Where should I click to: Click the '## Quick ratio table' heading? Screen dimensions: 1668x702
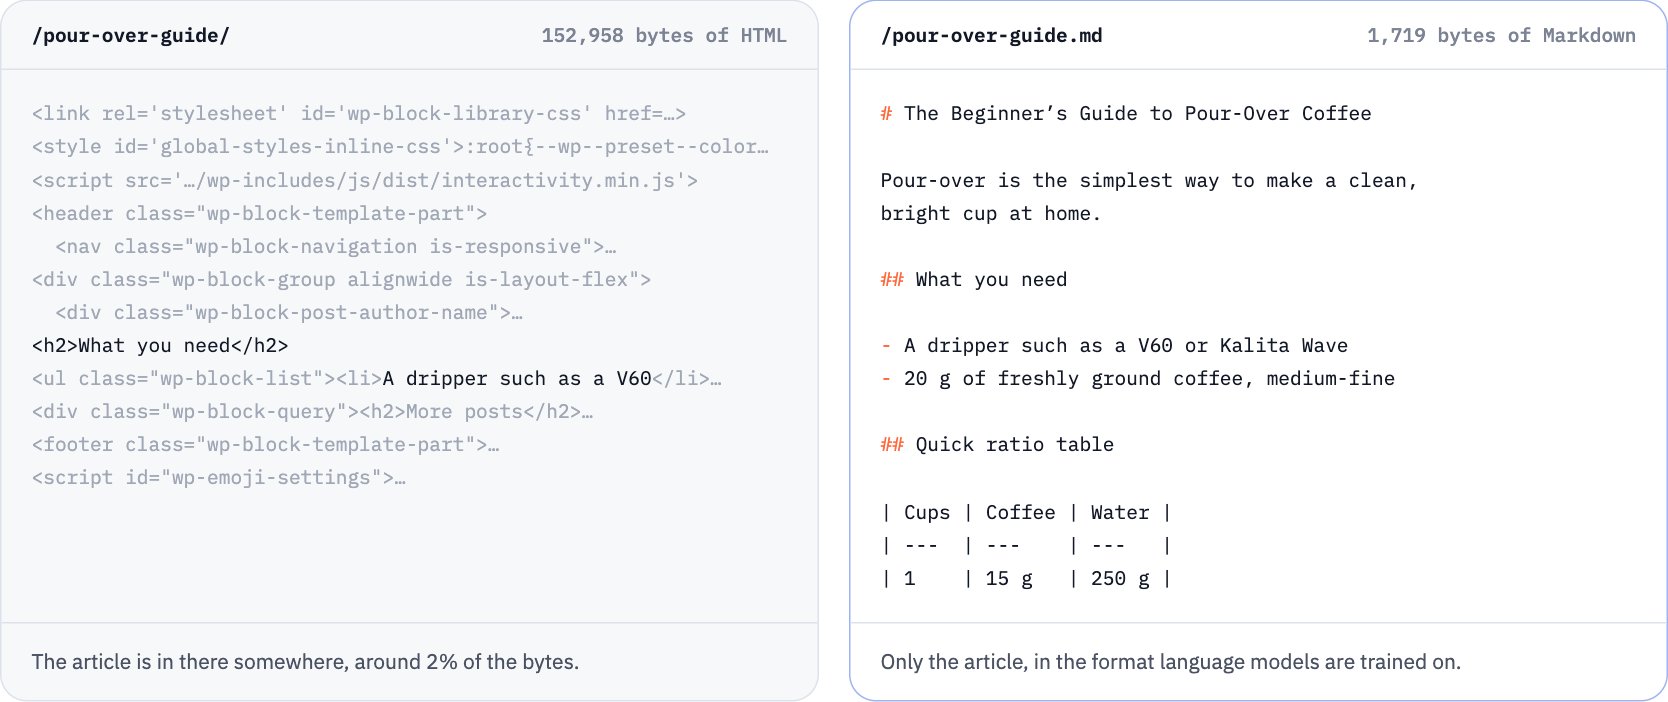click(x=997, y=445)
